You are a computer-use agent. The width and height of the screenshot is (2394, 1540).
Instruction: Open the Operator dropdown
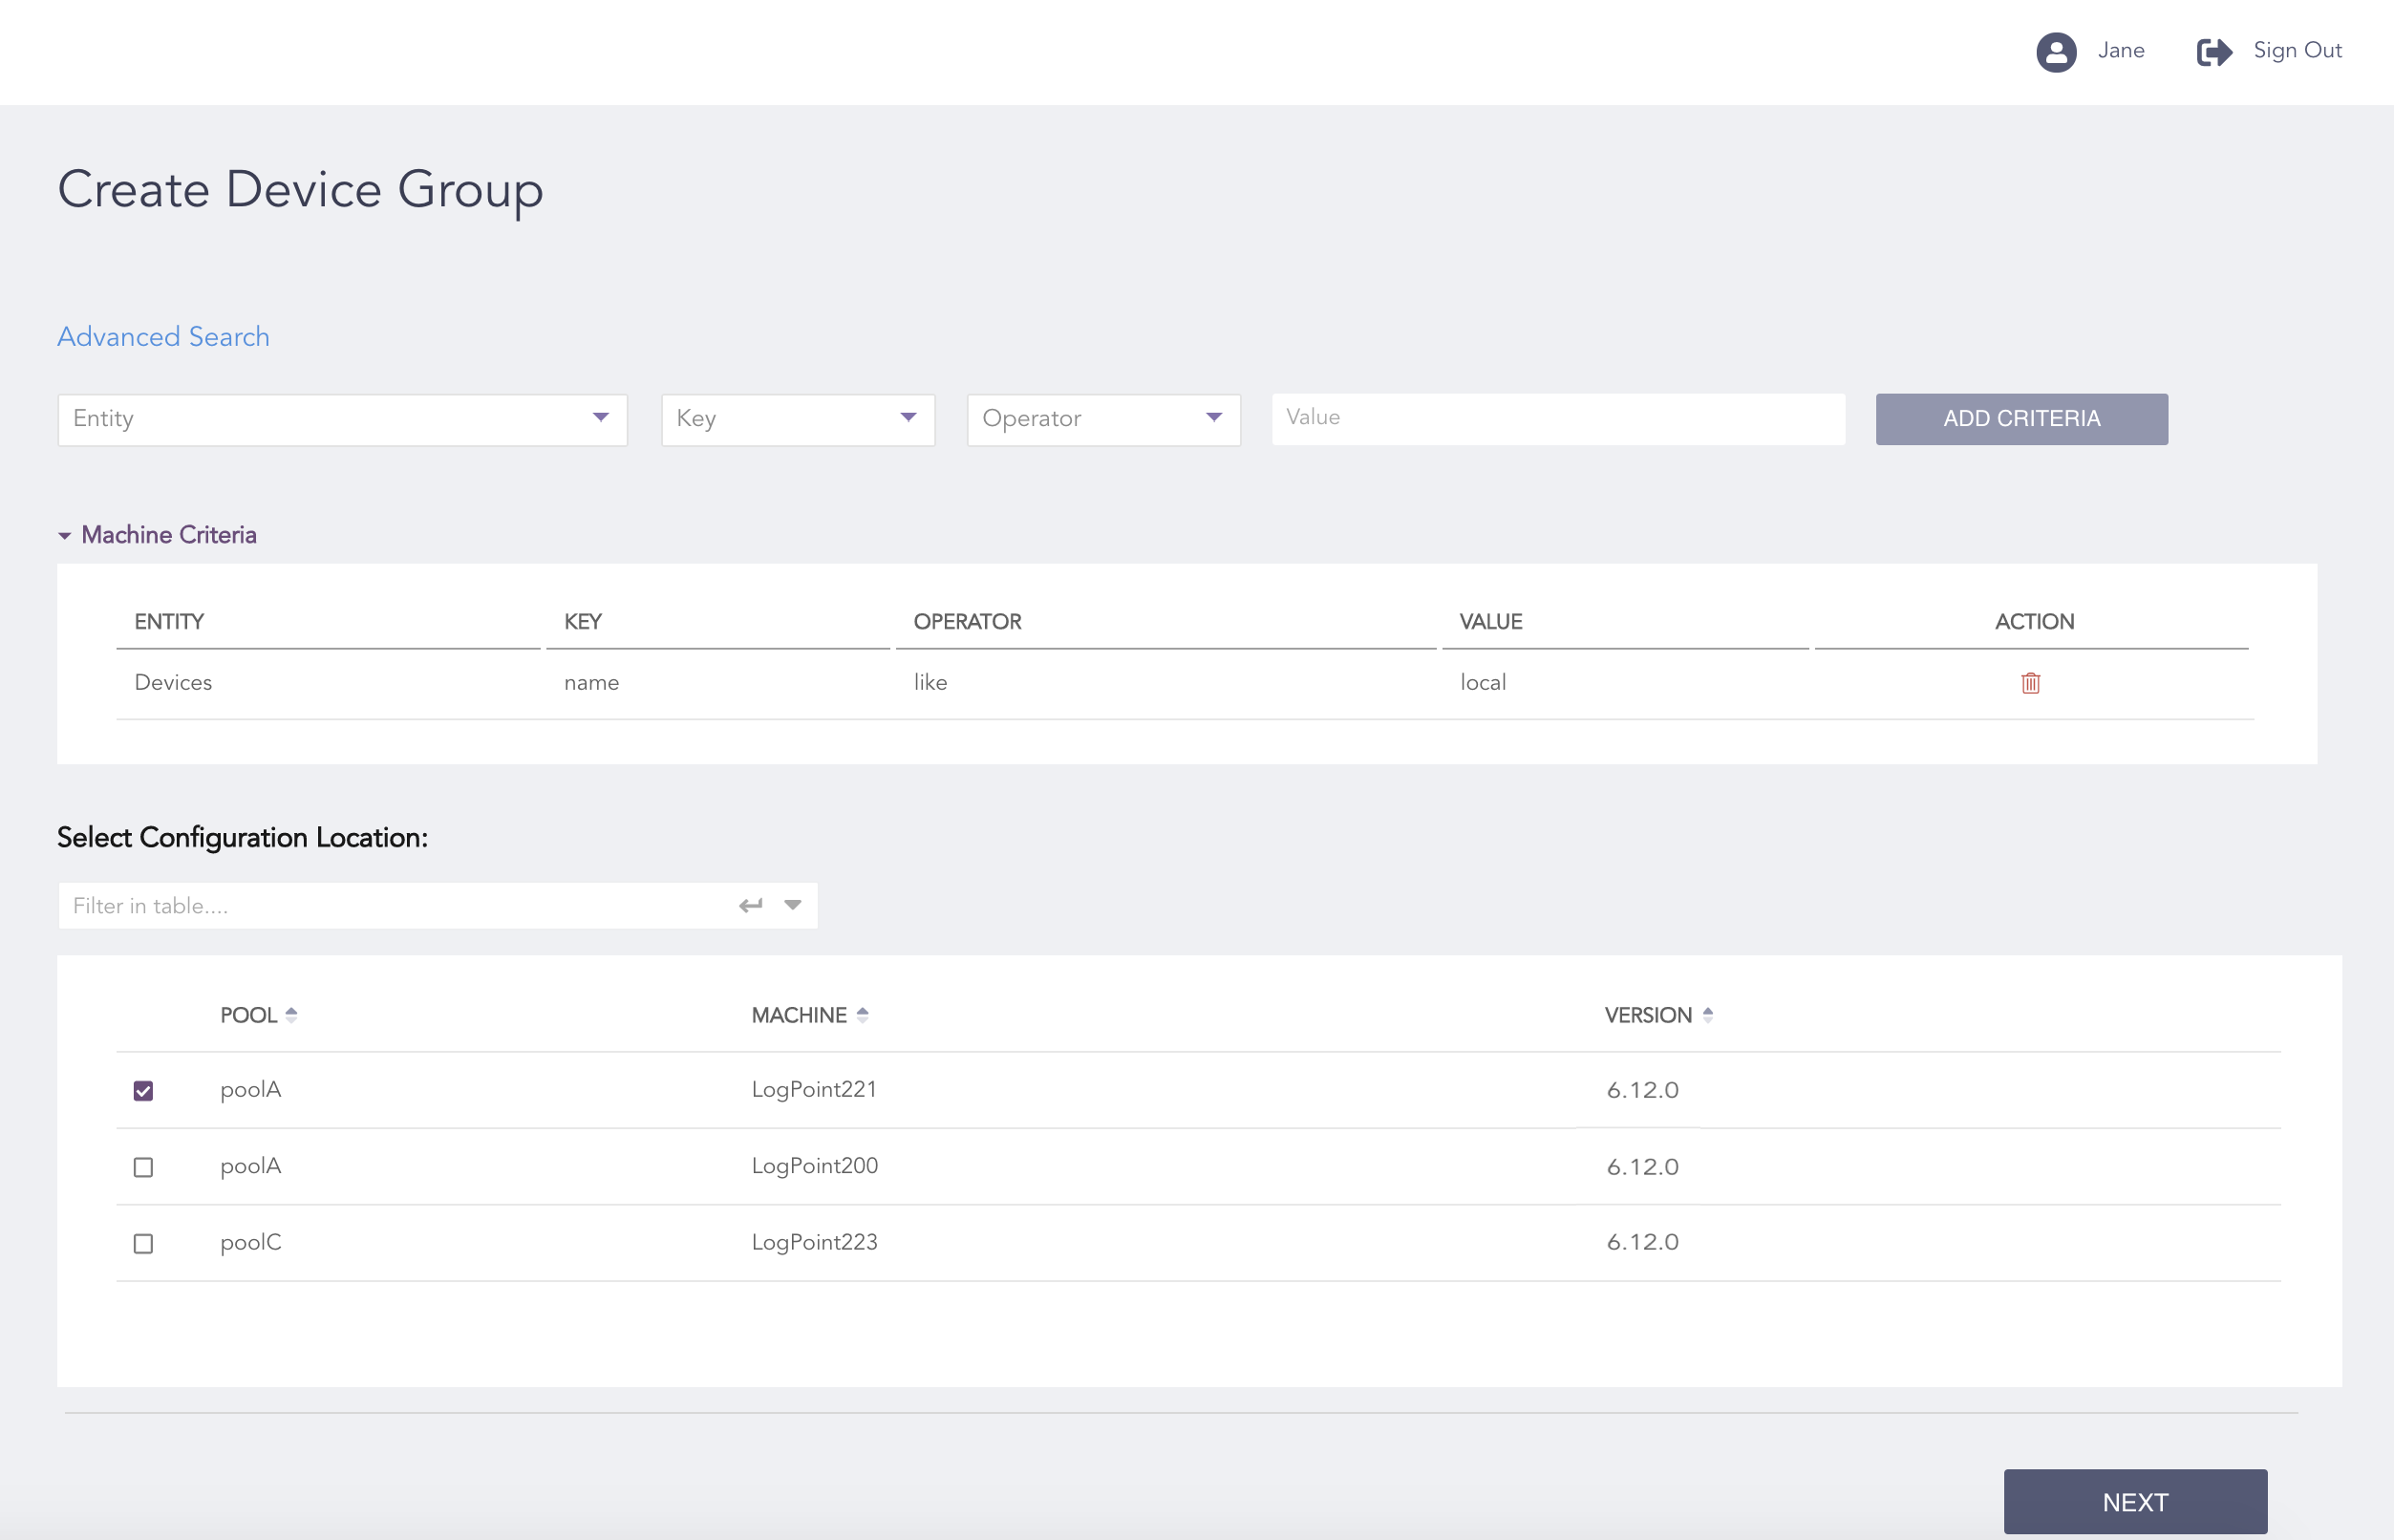point(1213,419)
